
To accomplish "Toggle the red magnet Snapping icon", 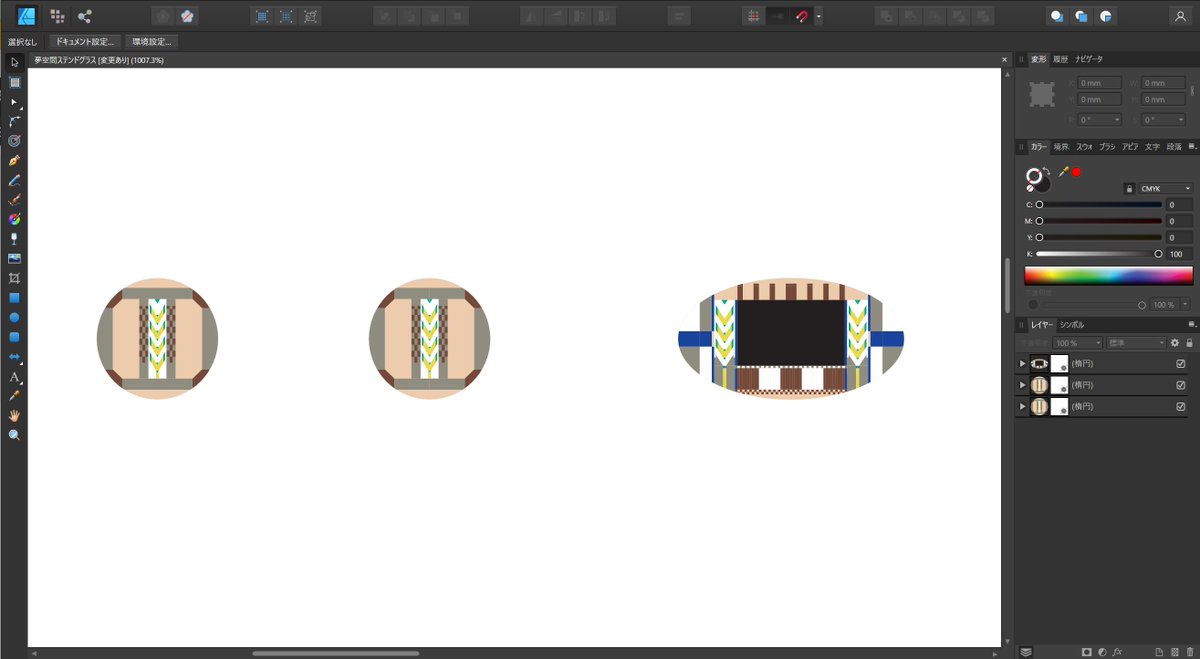I will click(x=801, y=16).
